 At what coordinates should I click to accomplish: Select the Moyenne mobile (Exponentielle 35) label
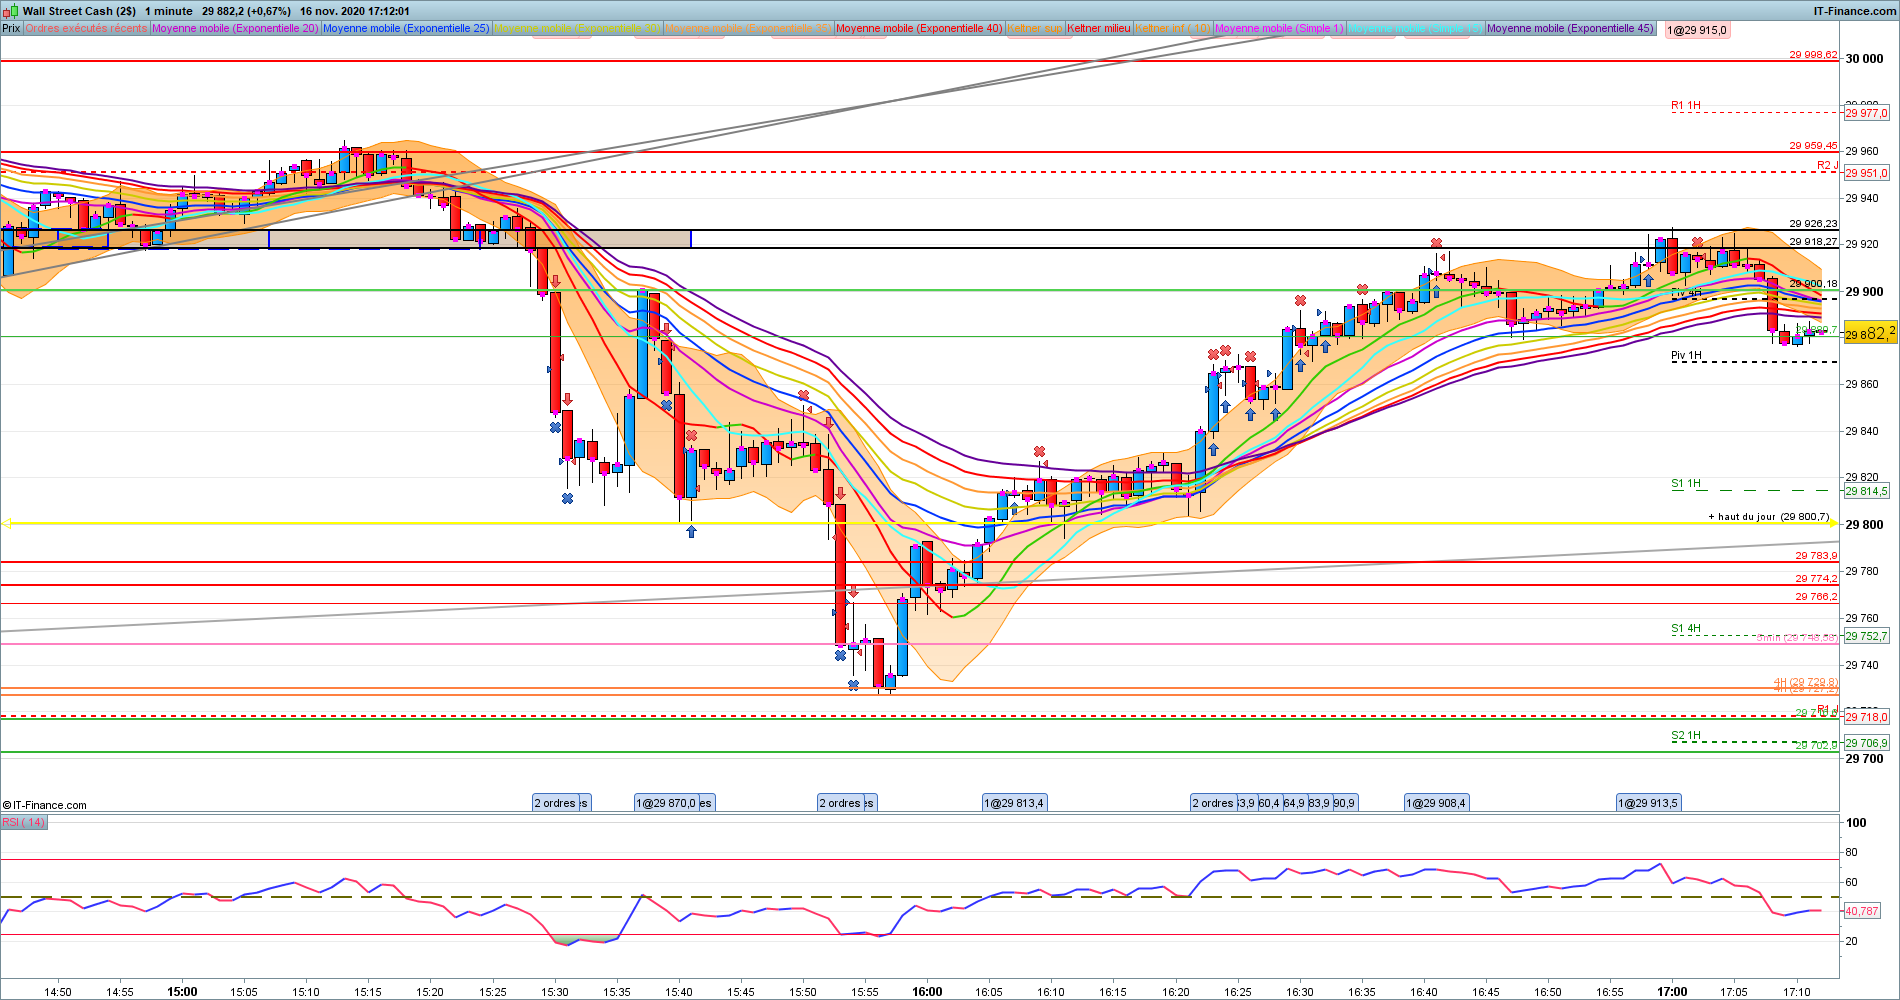(x=748, y=28)
